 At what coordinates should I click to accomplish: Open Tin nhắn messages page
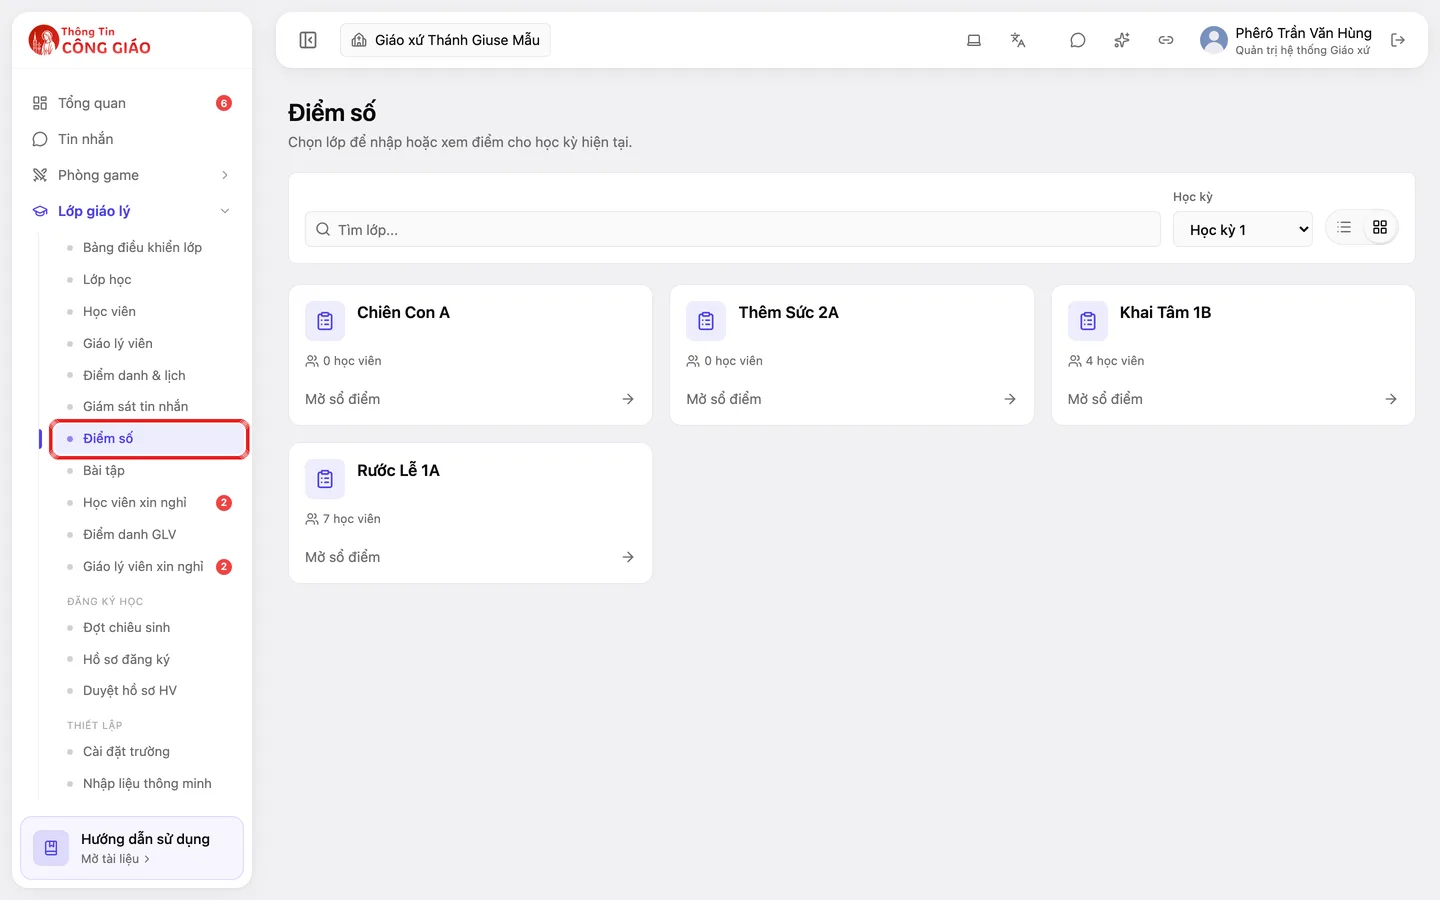tap(132, 139)
